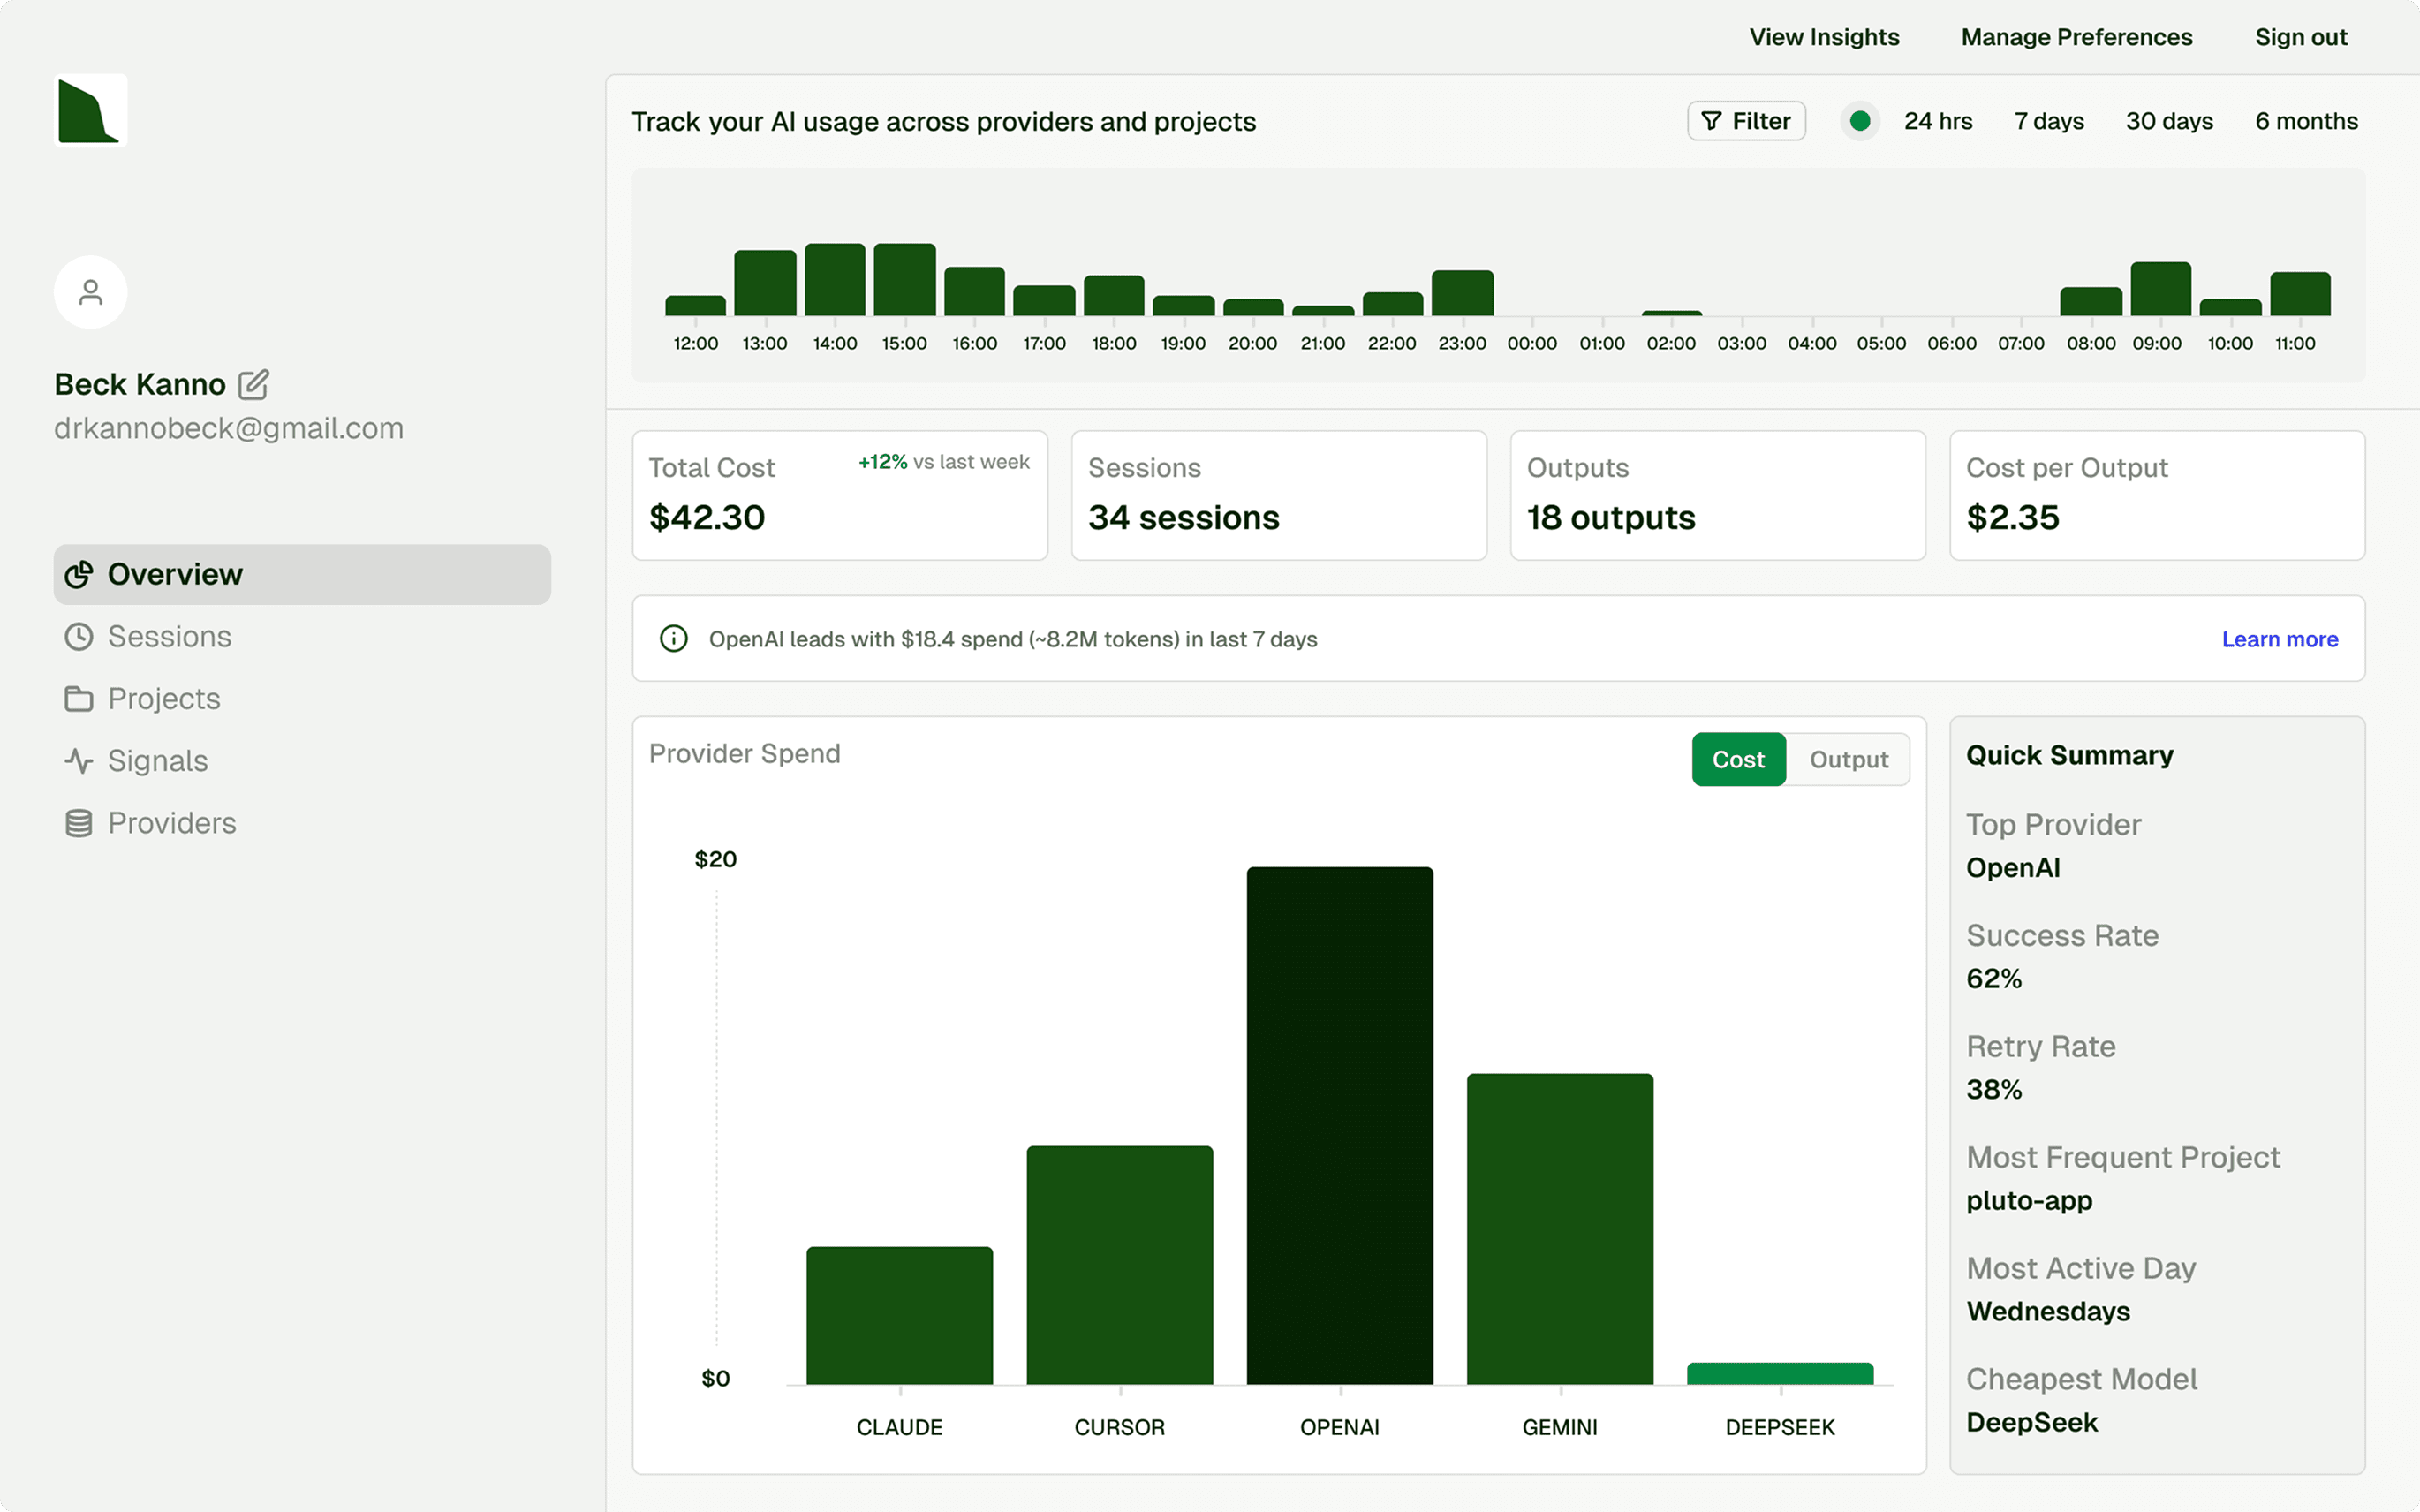The image size is (2420, 1512).
Task: Open the Filter button
Action: pos(1746,121)
